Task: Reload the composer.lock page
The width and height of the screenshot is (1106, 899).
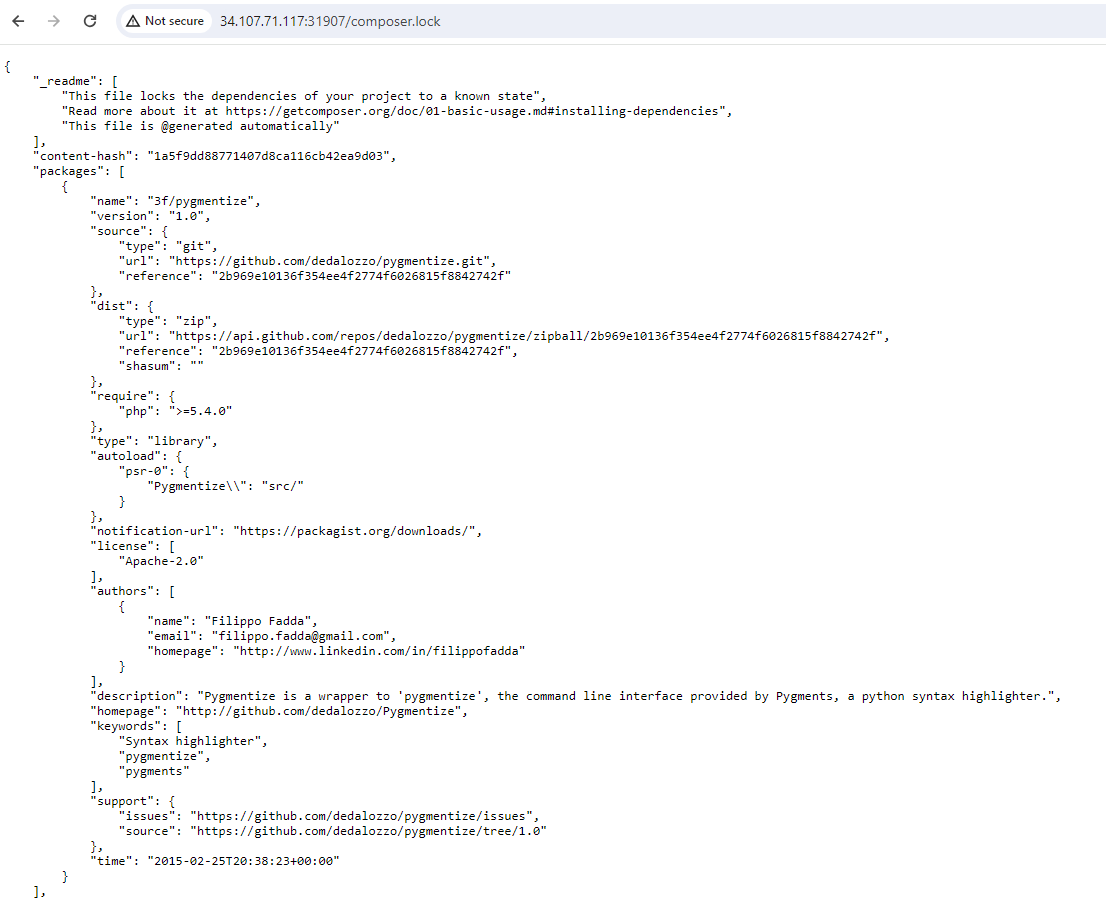Action: (x=90, y=21)
